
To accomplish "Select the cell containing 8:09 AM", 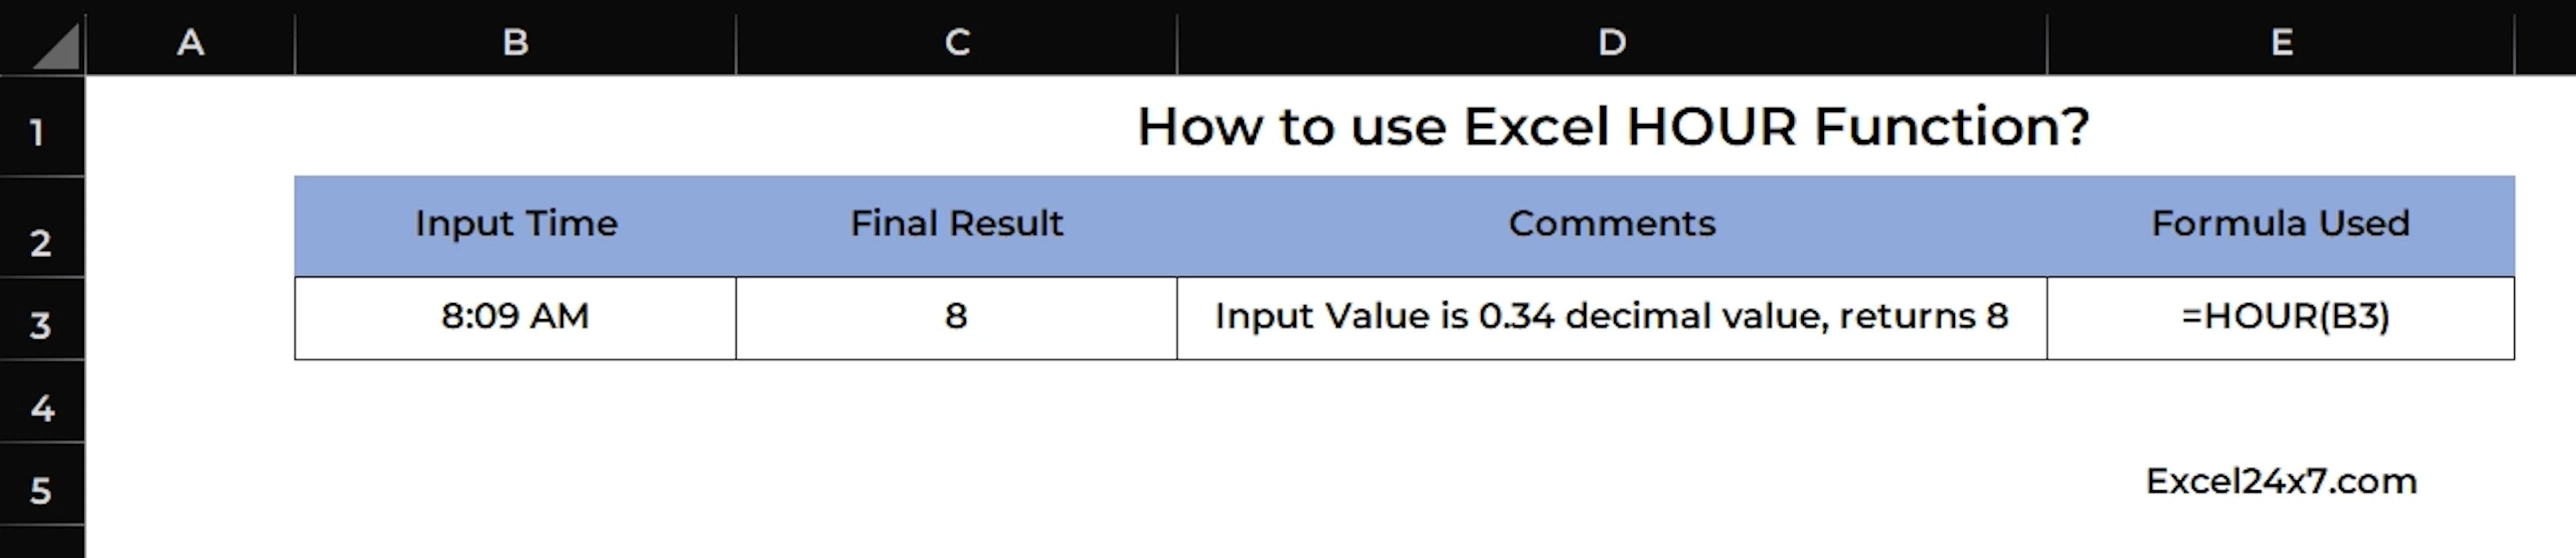I will [x=515, y=316].
